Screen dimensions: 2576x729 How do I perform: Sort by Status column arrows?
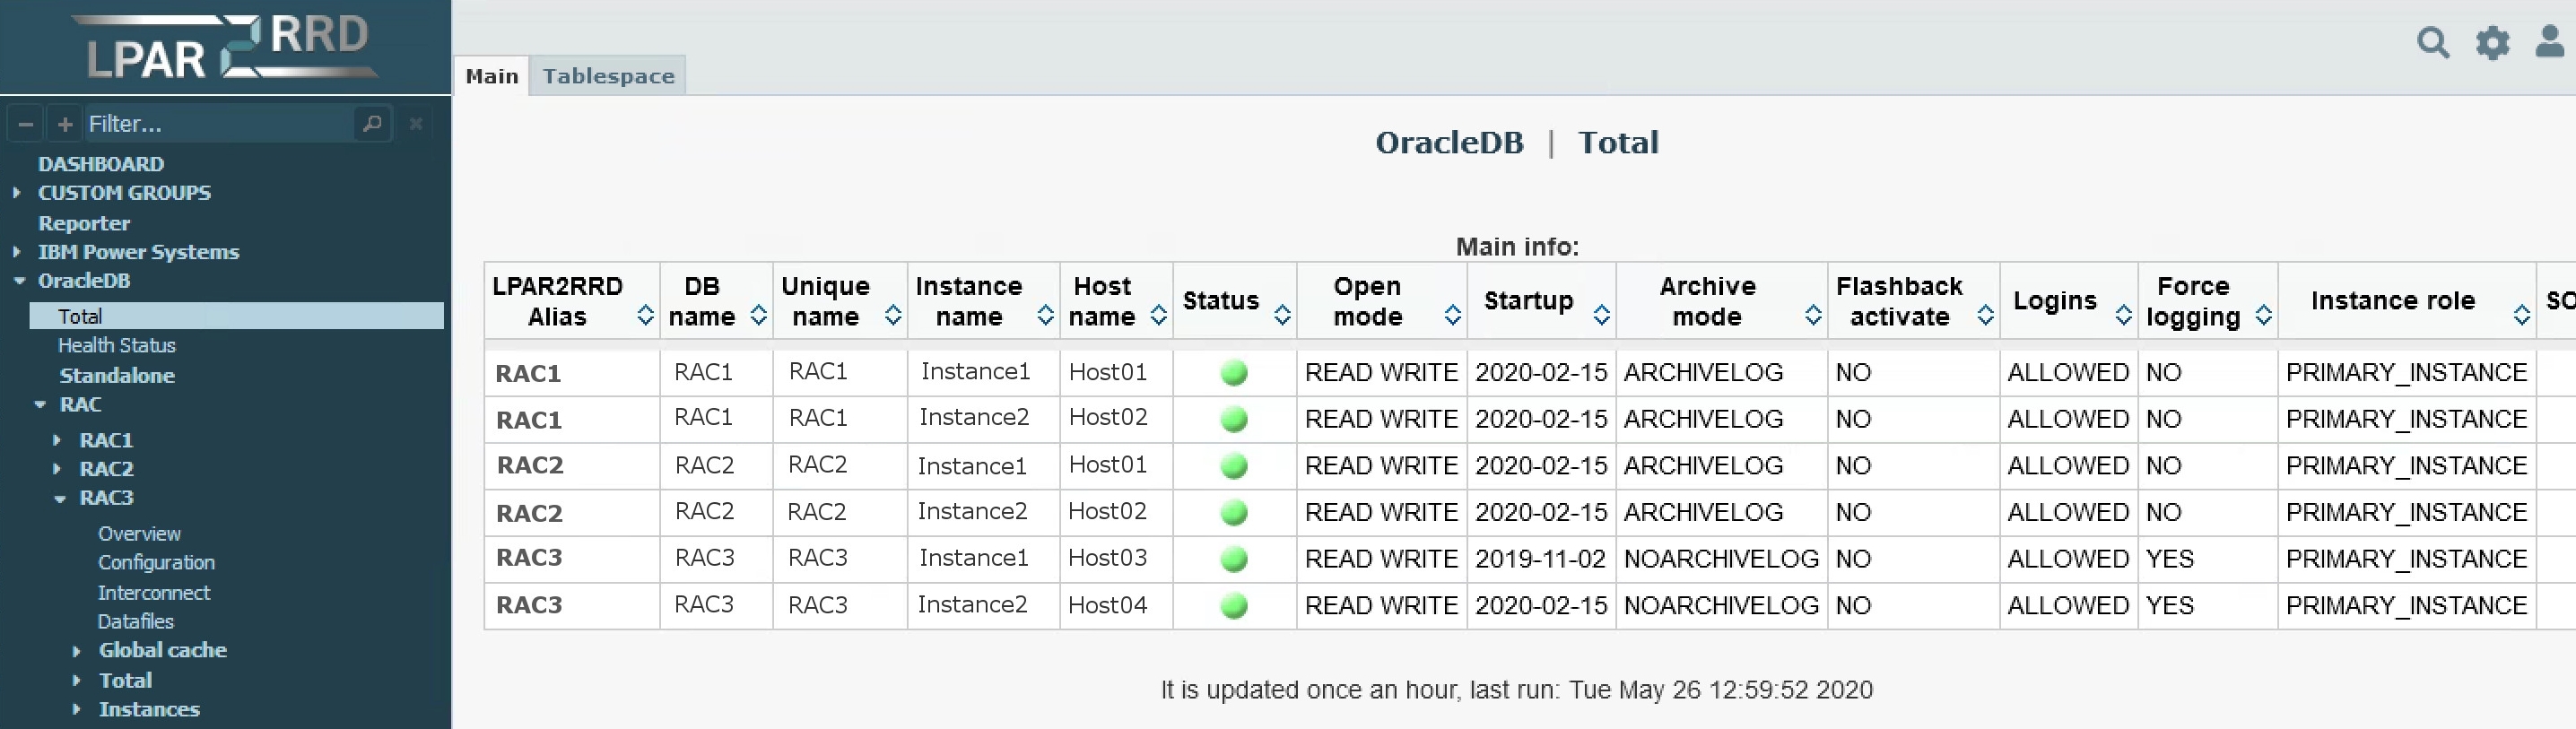point(1282,316)
